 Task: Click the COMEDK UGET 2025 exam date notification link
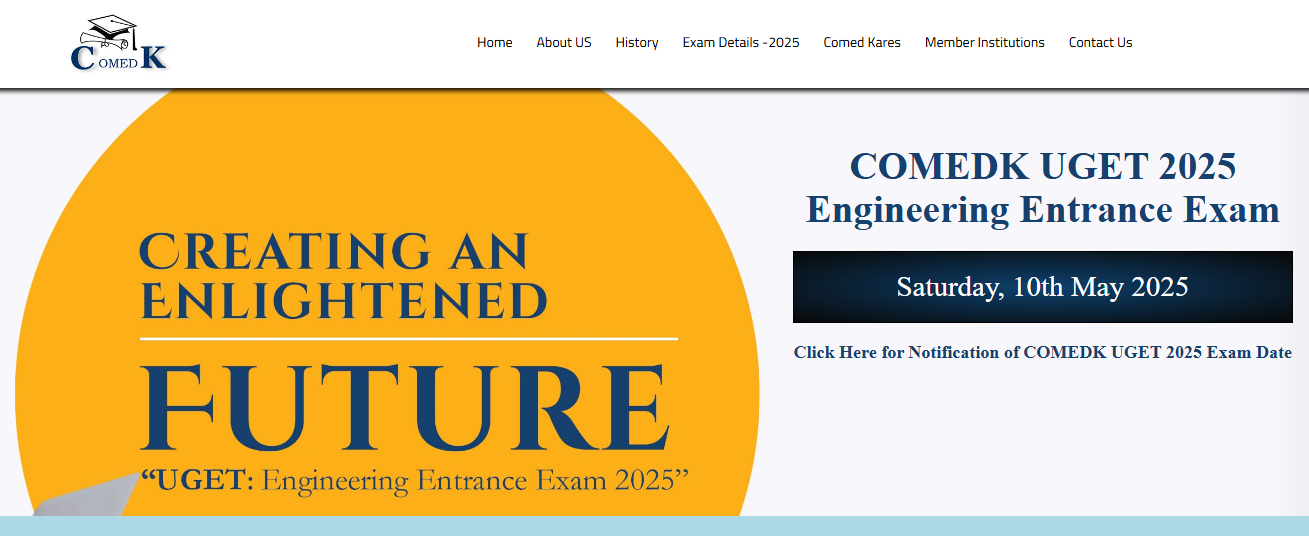tap(1043, 352)
